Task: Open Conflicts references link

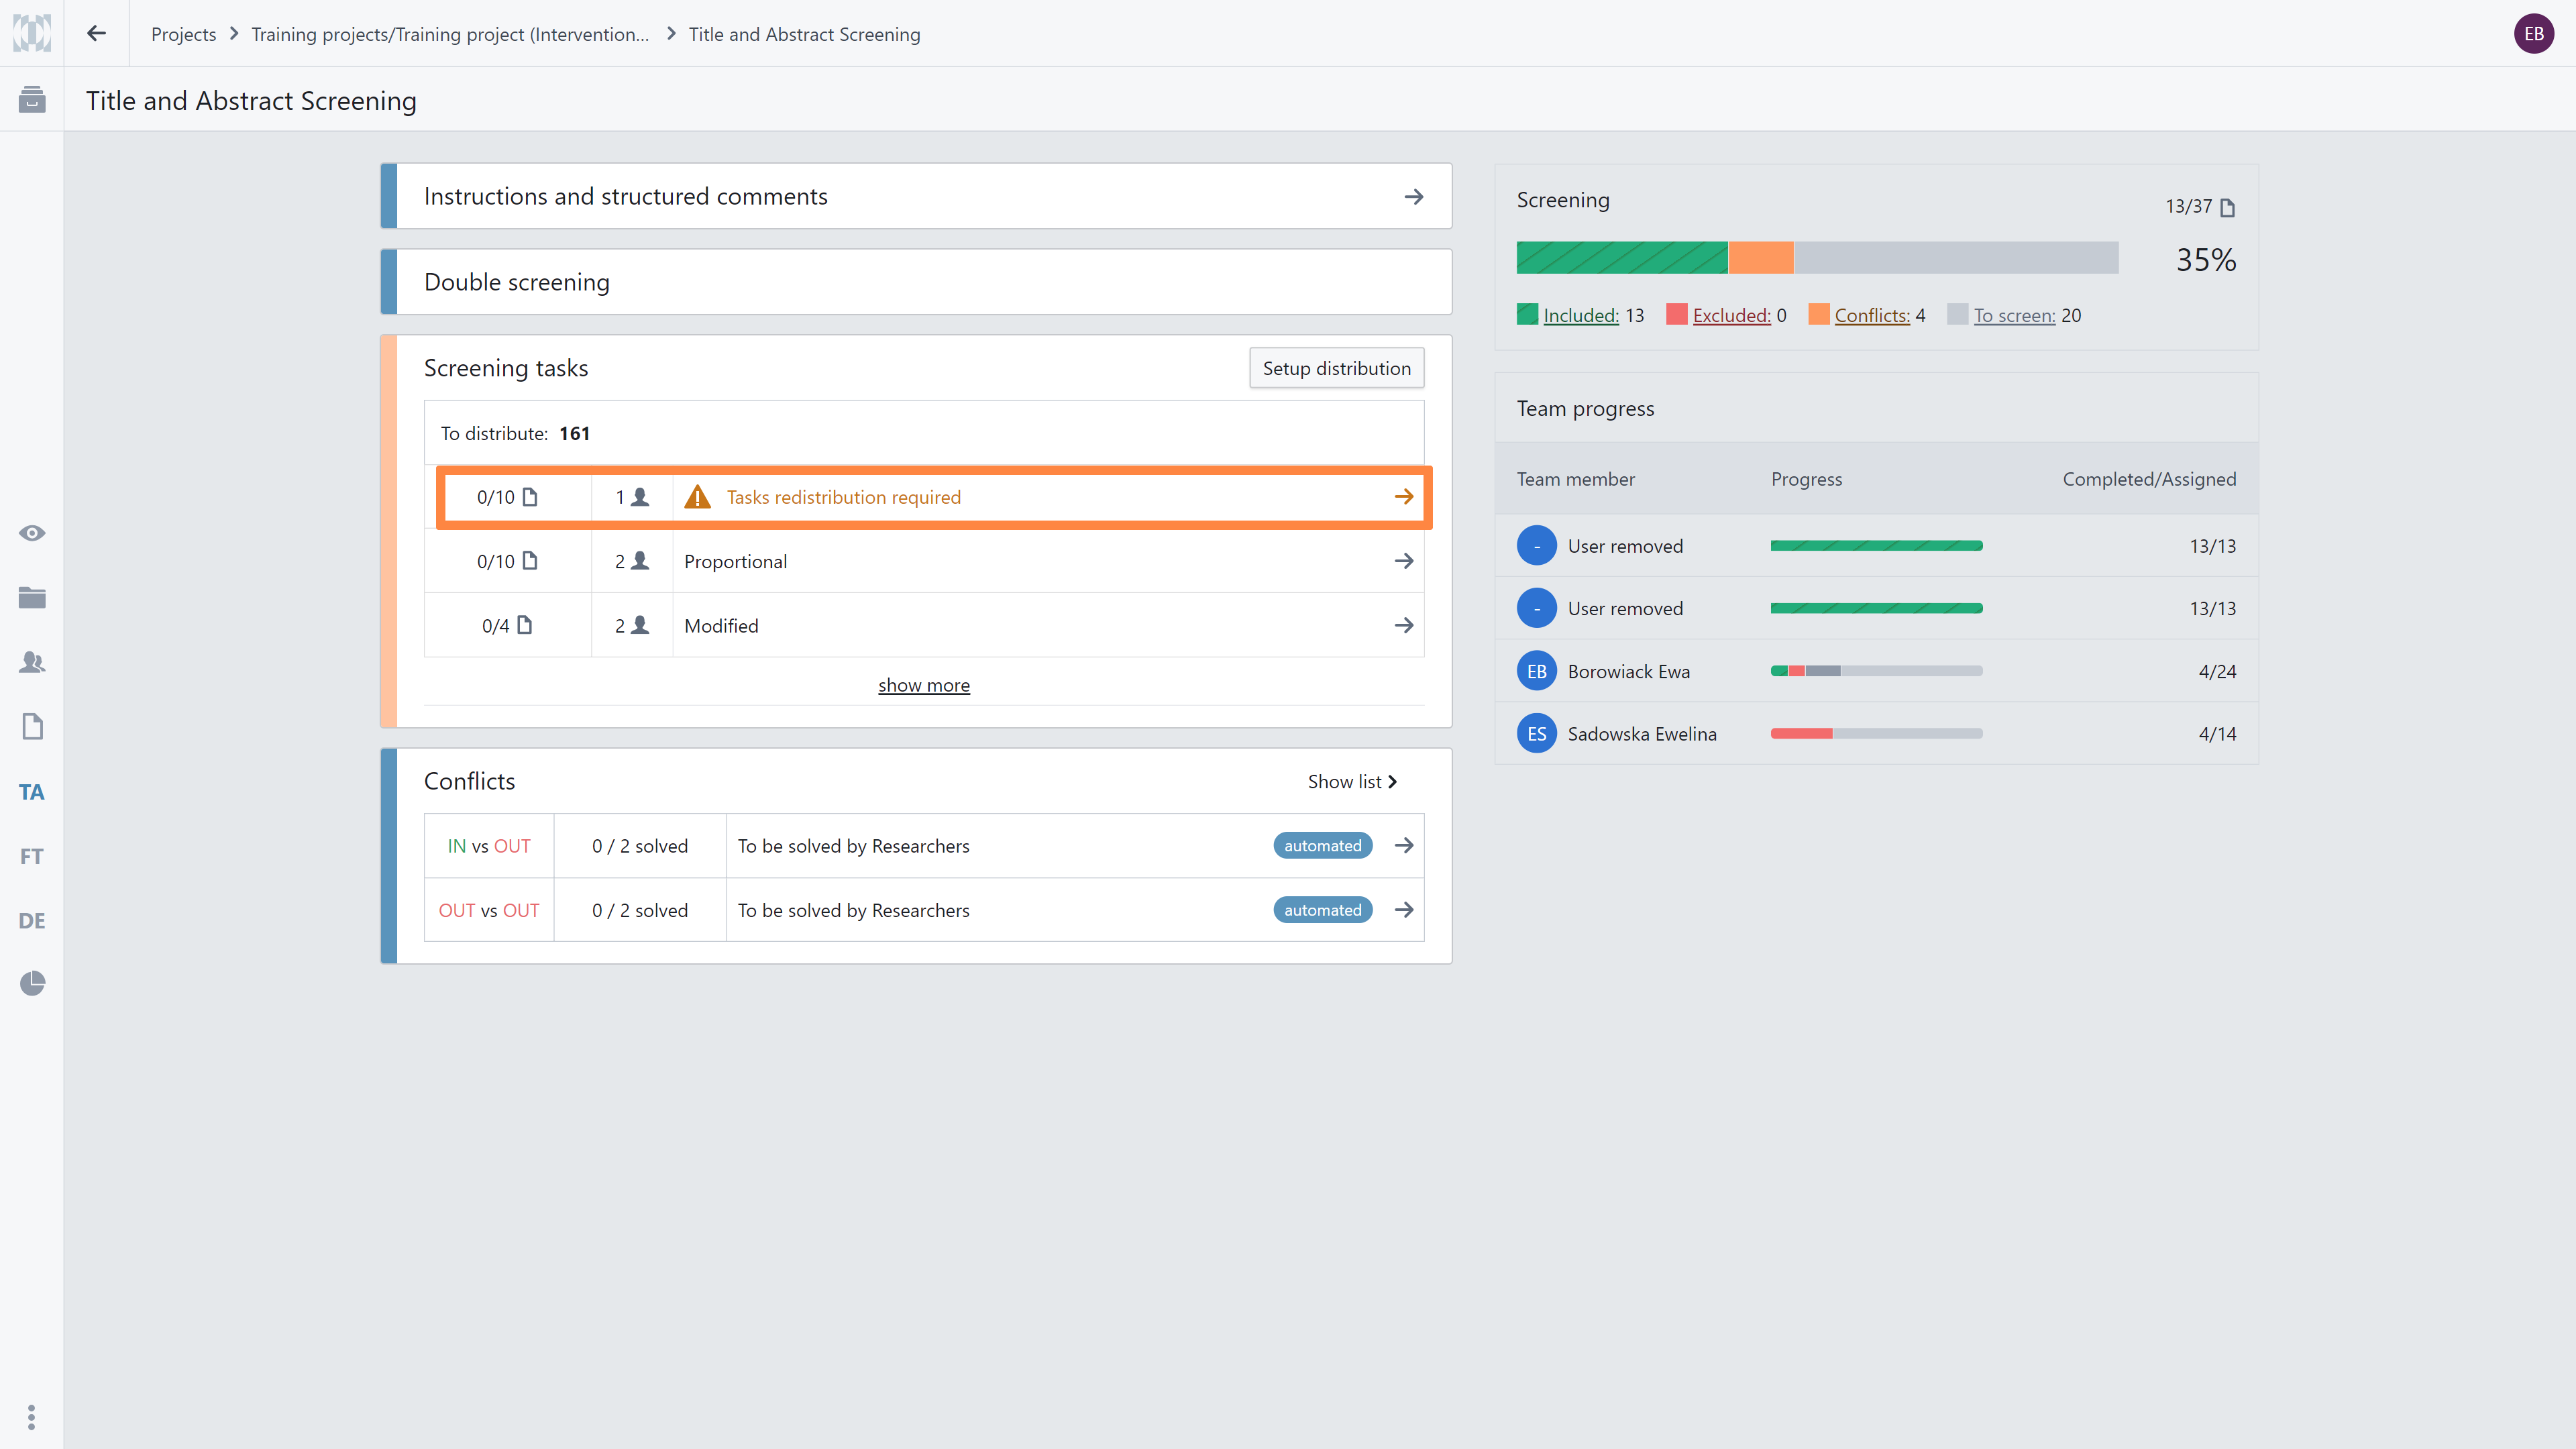Action: point(1872,315)
